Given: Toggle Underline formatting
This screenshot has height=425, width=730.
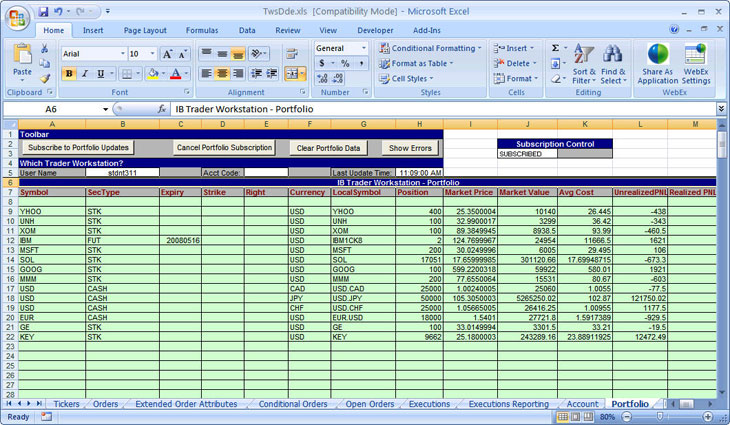Looking at the screenshot, I should click(100, 74).
